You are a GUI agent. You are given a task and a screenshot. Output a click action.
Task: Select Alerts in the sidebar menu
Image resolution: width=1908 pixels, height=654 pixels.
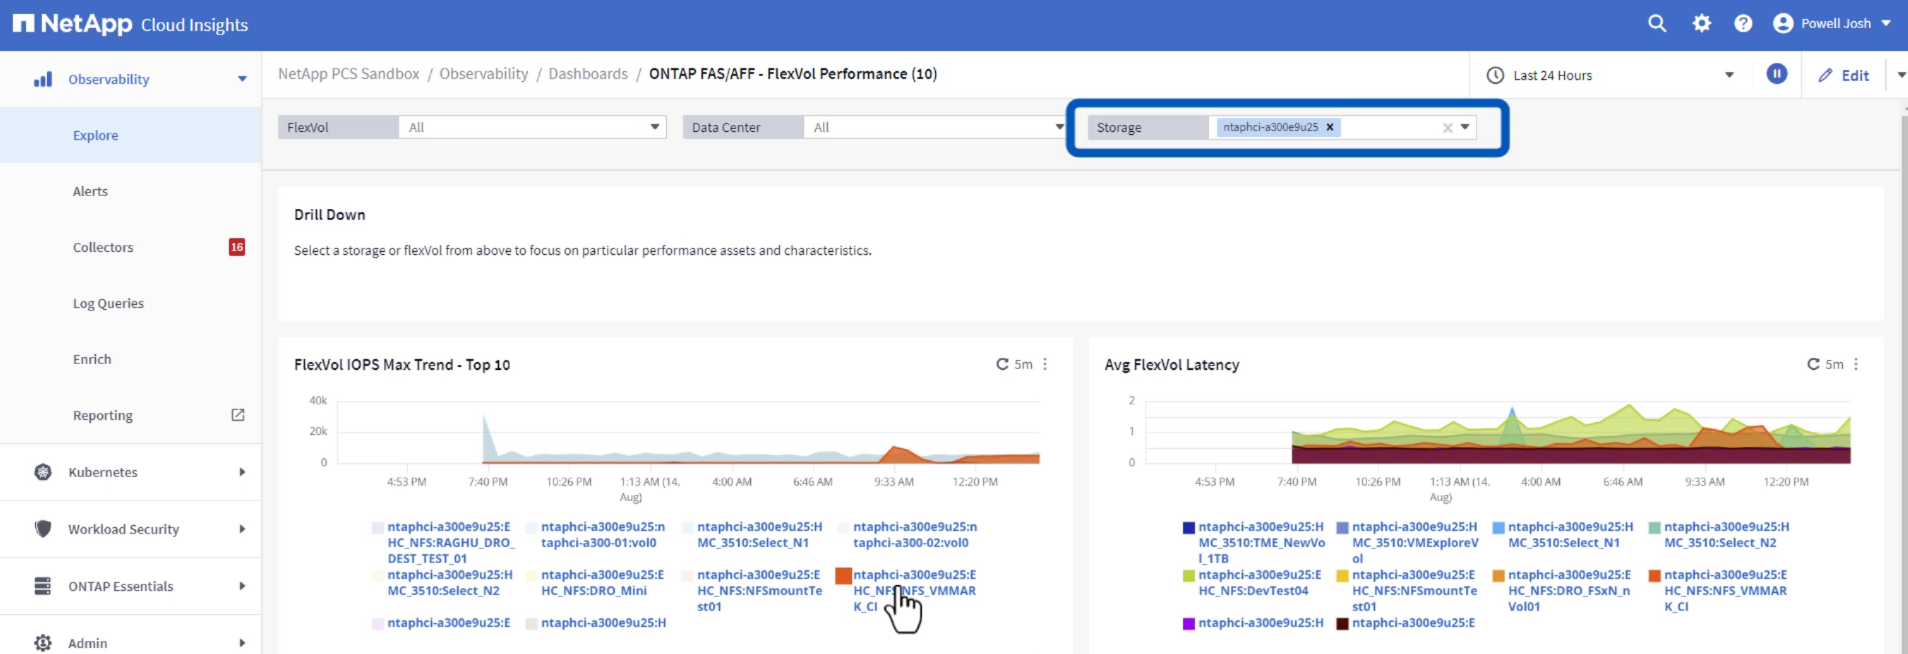click(x=90, y=191)
